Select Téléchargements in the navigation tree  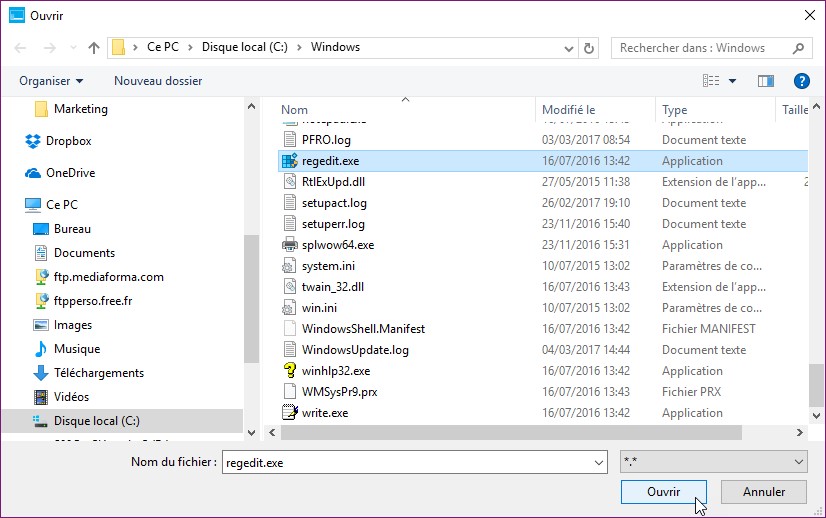98,373
